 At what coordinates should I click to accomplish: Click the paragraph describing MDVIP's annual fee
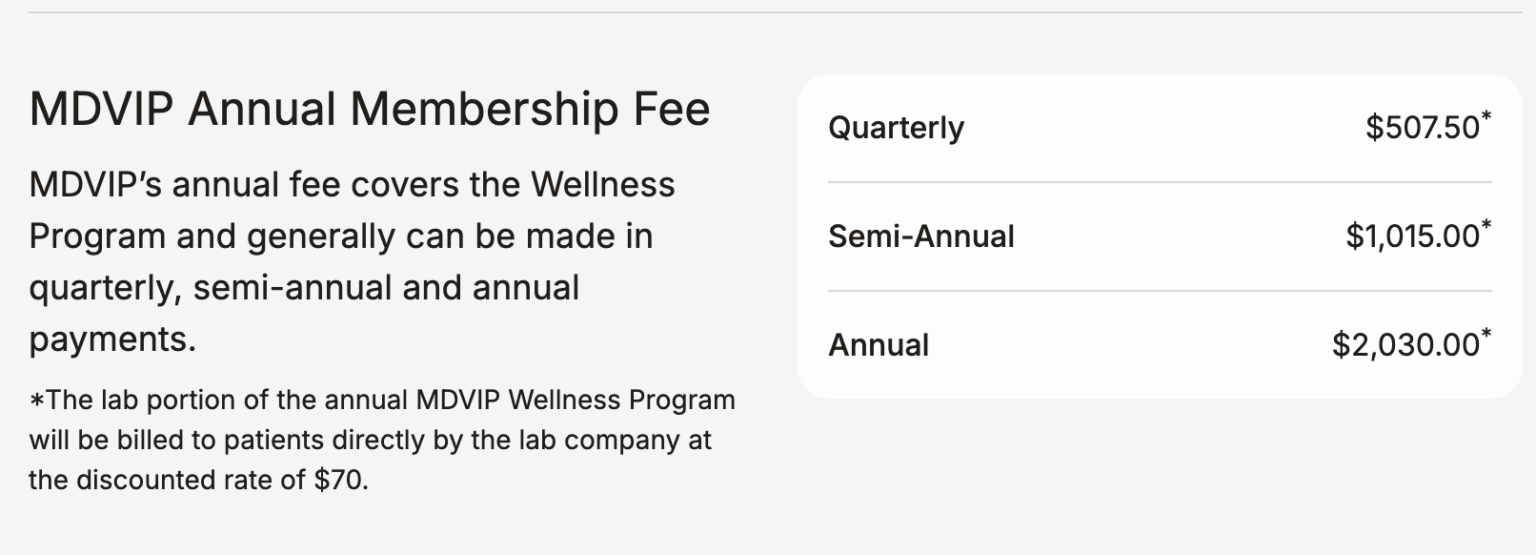coord(352,262)
